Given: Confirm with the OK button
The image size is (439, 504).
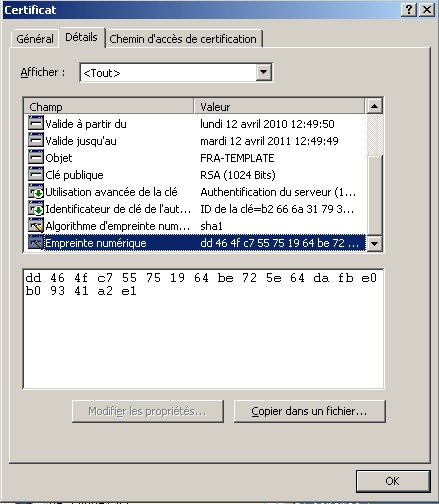Looking at the screenshot, I should (393, 481).
